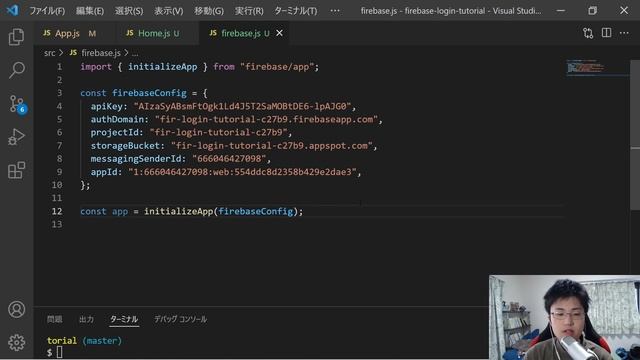Click line number 12 in gutter
The image size is (640, 360).
(57, 211)
